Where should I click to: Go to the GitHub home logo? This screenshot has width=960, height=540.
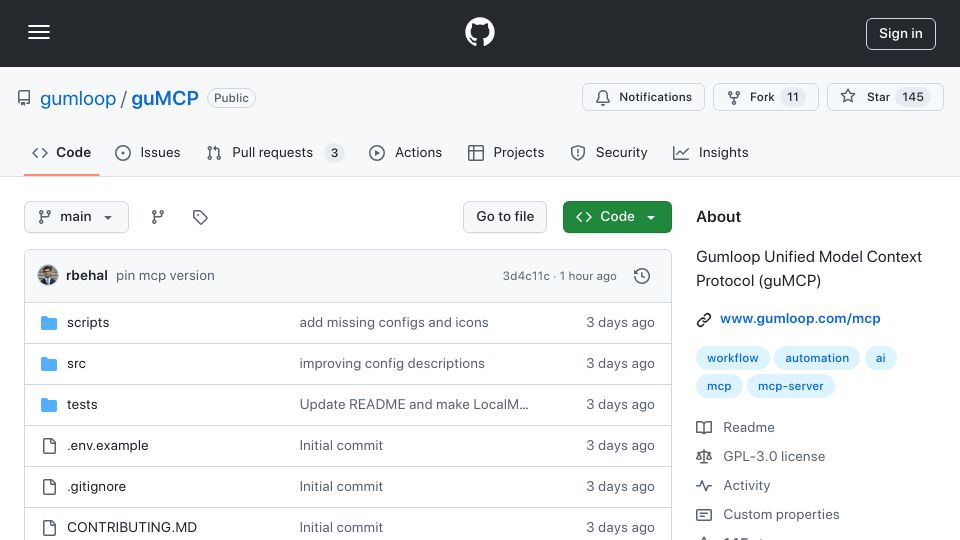pos(479,32)
